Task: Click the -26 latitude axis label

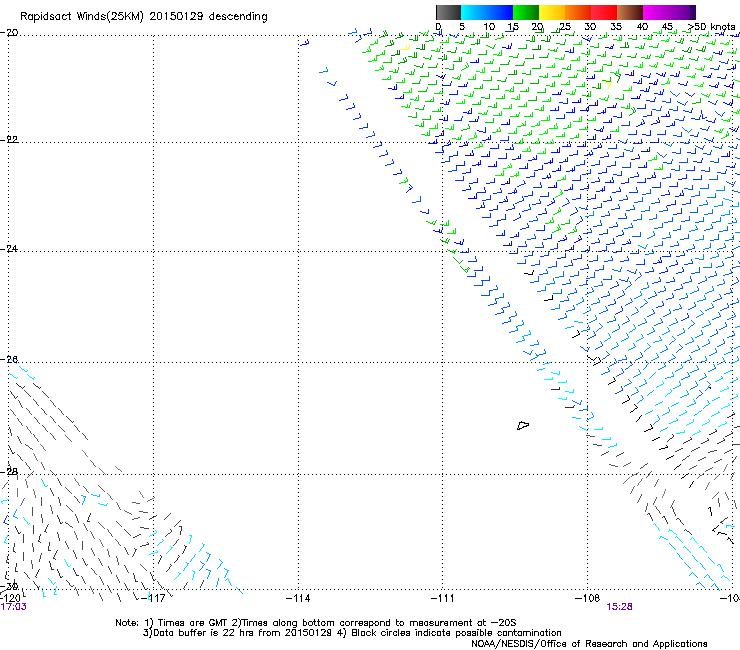Action: (9, 360)
